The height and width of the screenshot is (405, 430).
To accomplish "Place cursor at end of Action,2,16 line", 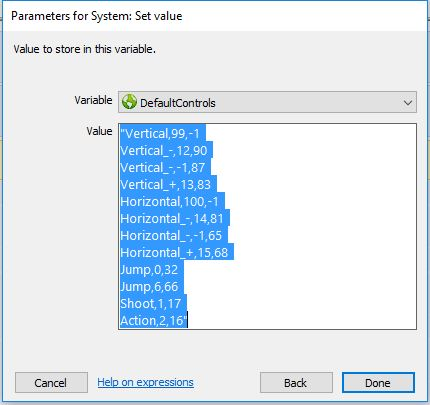I will pos(188,321).
